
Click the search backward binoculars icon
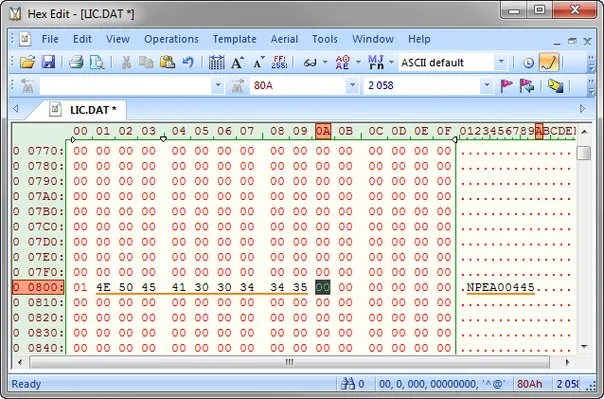(x=27, y=86)
